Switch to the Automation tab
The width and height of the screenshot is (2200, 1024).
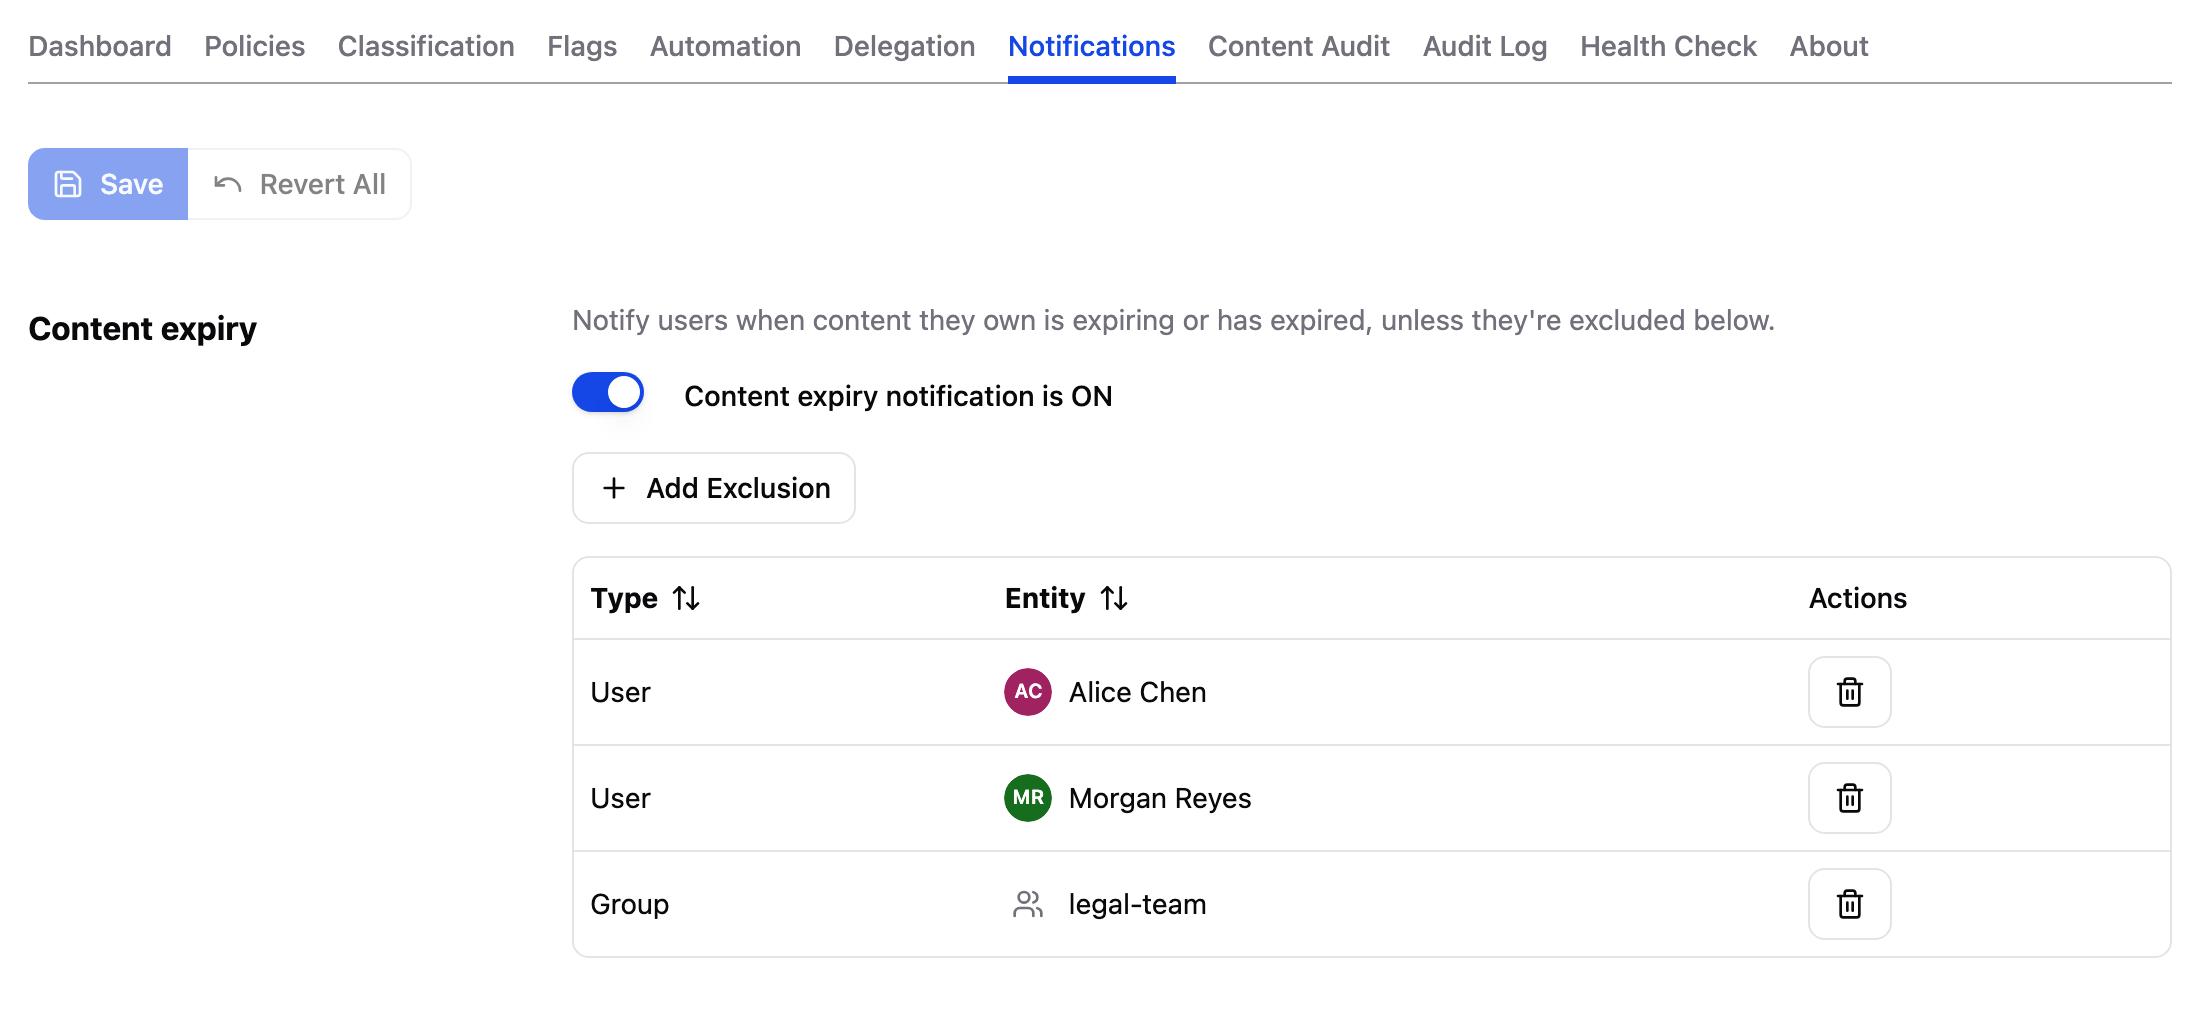coord(725,46)
